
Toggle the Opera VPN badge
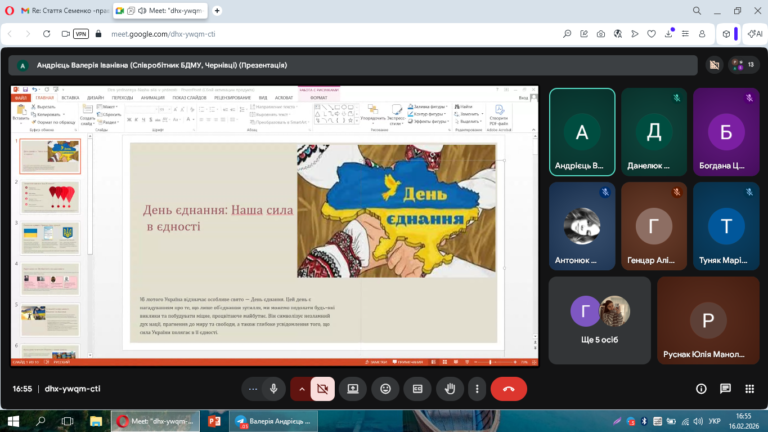click(81, 33)
